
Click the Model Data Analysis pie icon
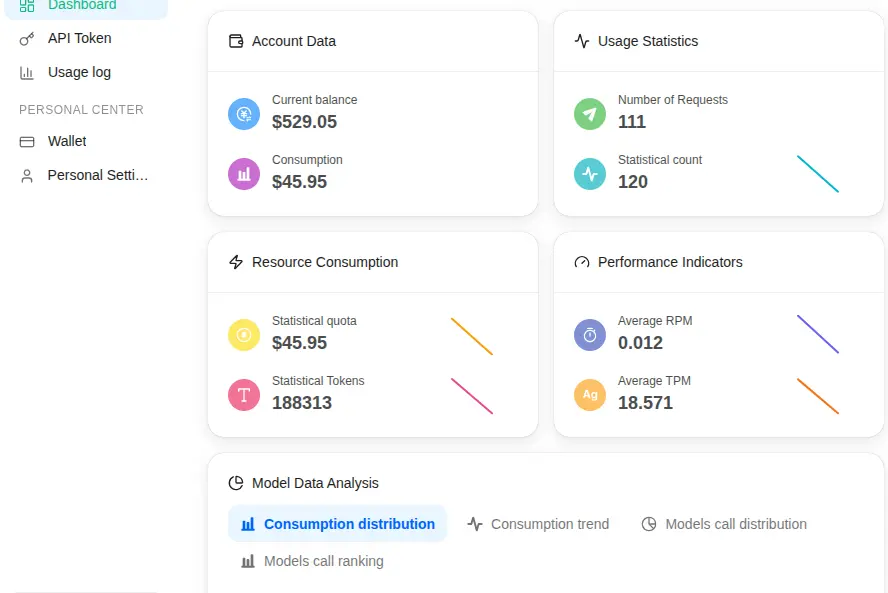tap(236, 483)
